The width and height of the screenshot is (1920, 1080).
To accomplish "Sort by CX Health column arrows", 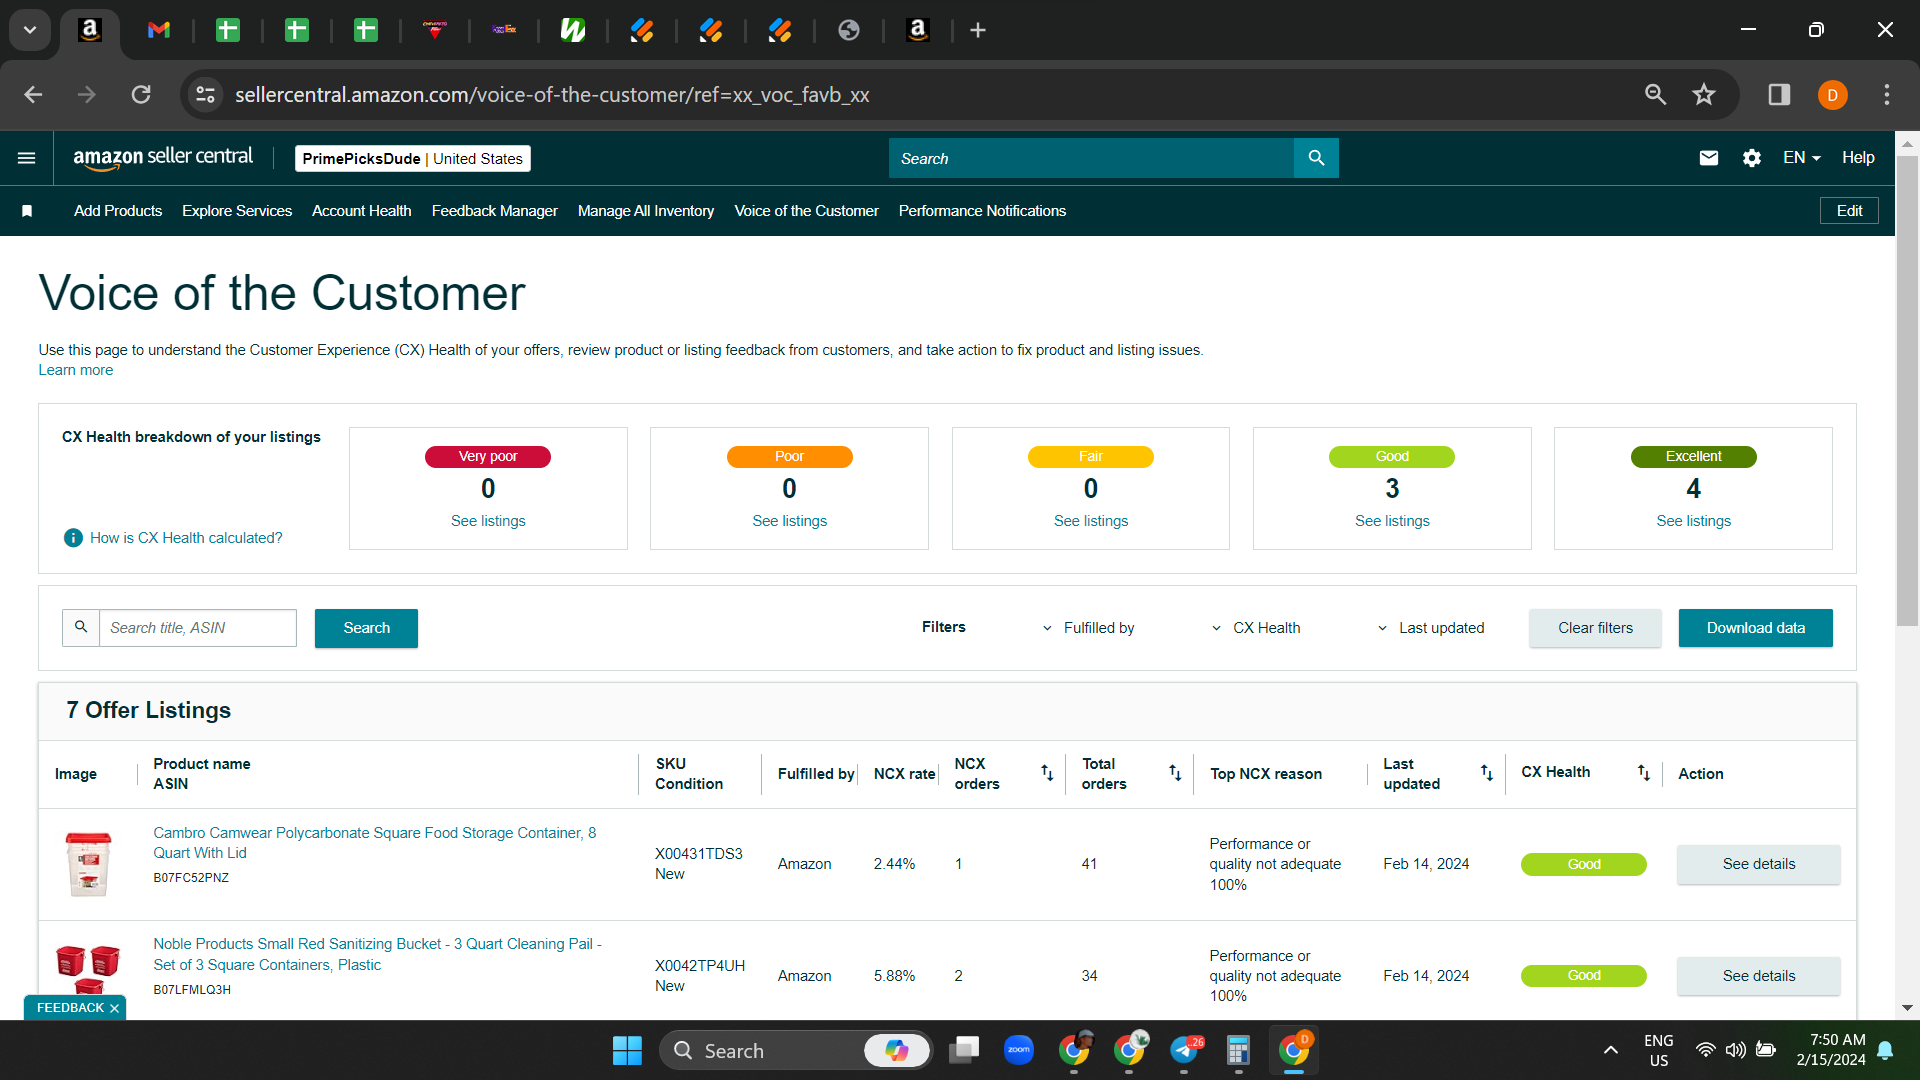I will [x=1644, y=773].
